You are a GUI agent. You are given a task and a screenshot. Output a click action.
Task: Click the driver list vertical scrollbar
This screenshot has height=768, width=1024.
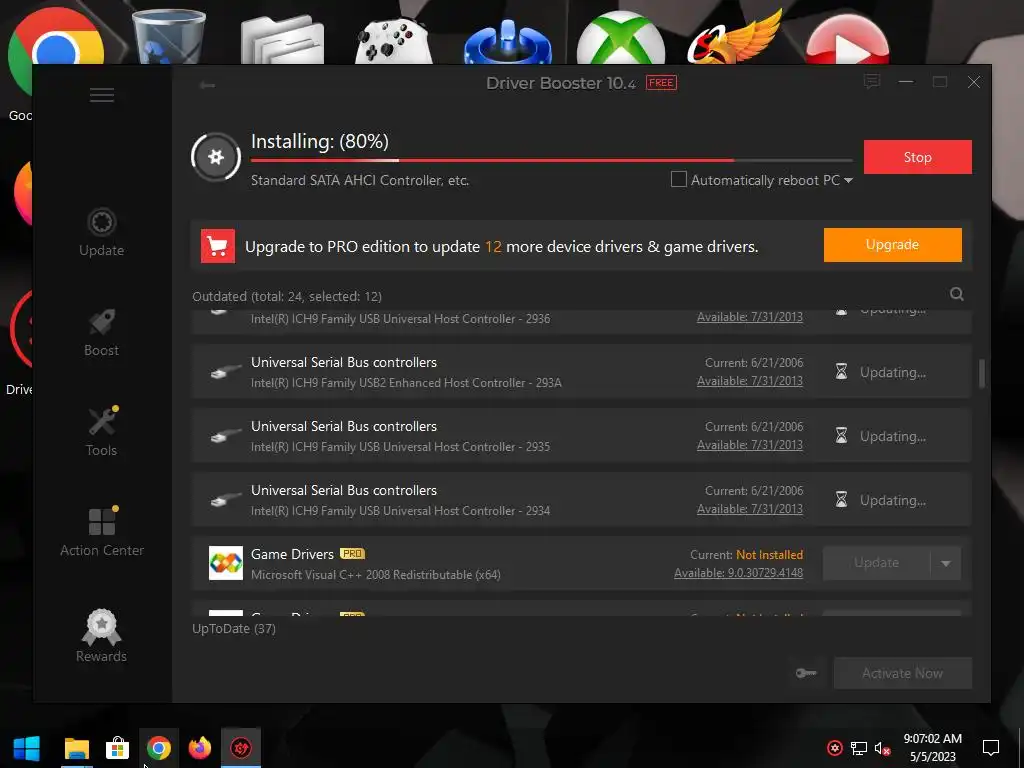coord(982,373)
